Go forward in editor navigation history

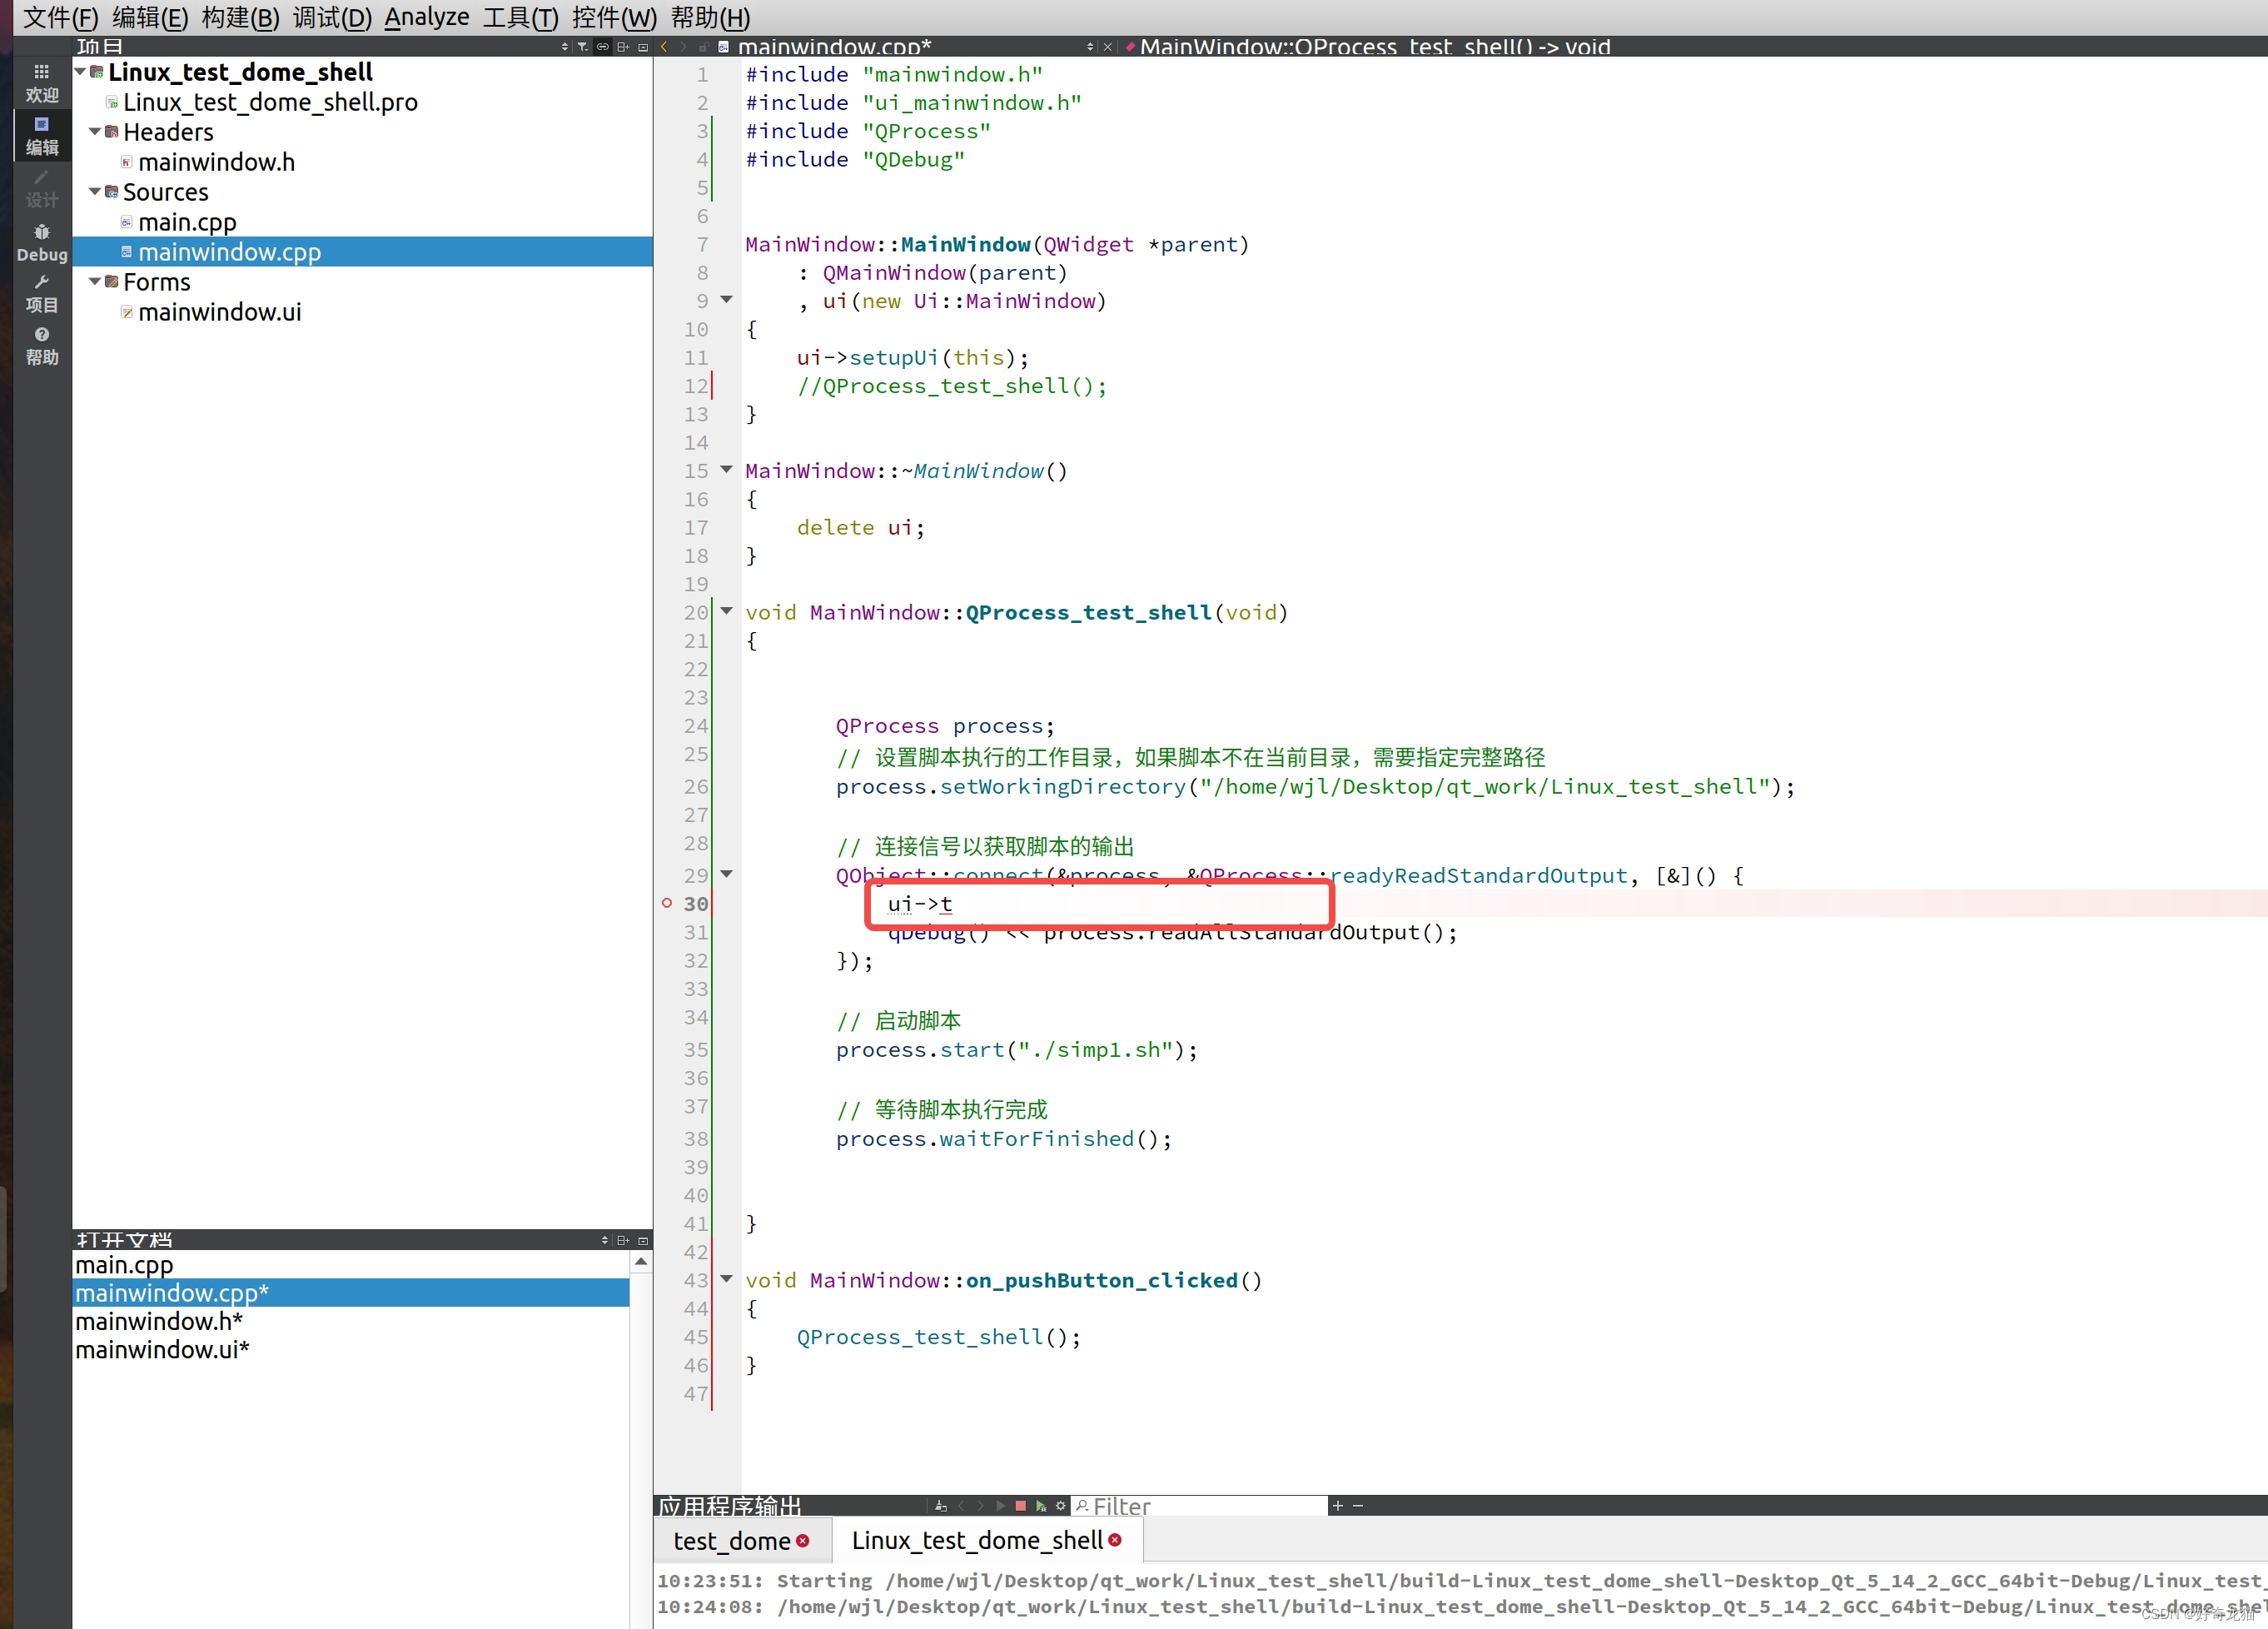(x=683, y=46)
